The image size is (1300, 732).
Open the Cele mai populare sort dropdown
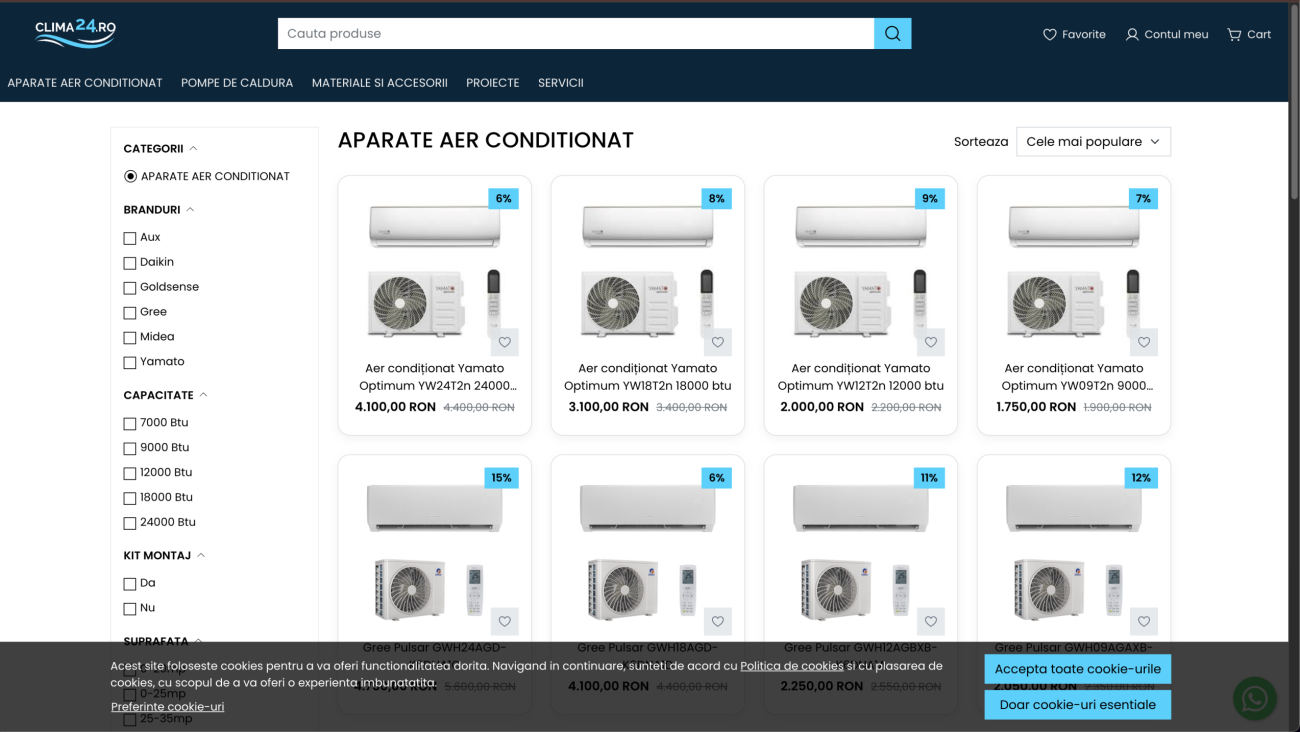tap(1092, 142)
